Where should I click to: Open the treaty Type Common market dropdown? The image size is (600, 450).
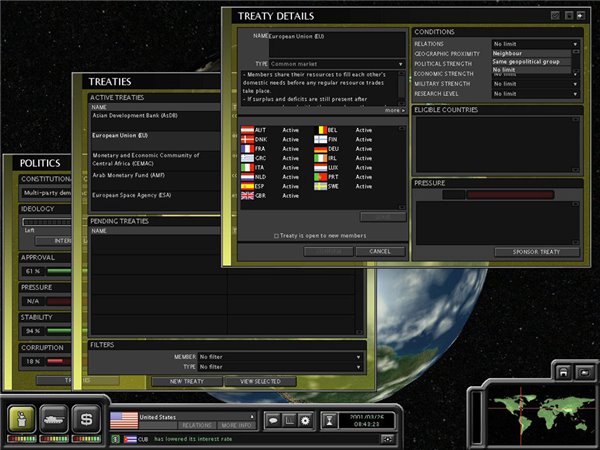click(x=337, y=64)
